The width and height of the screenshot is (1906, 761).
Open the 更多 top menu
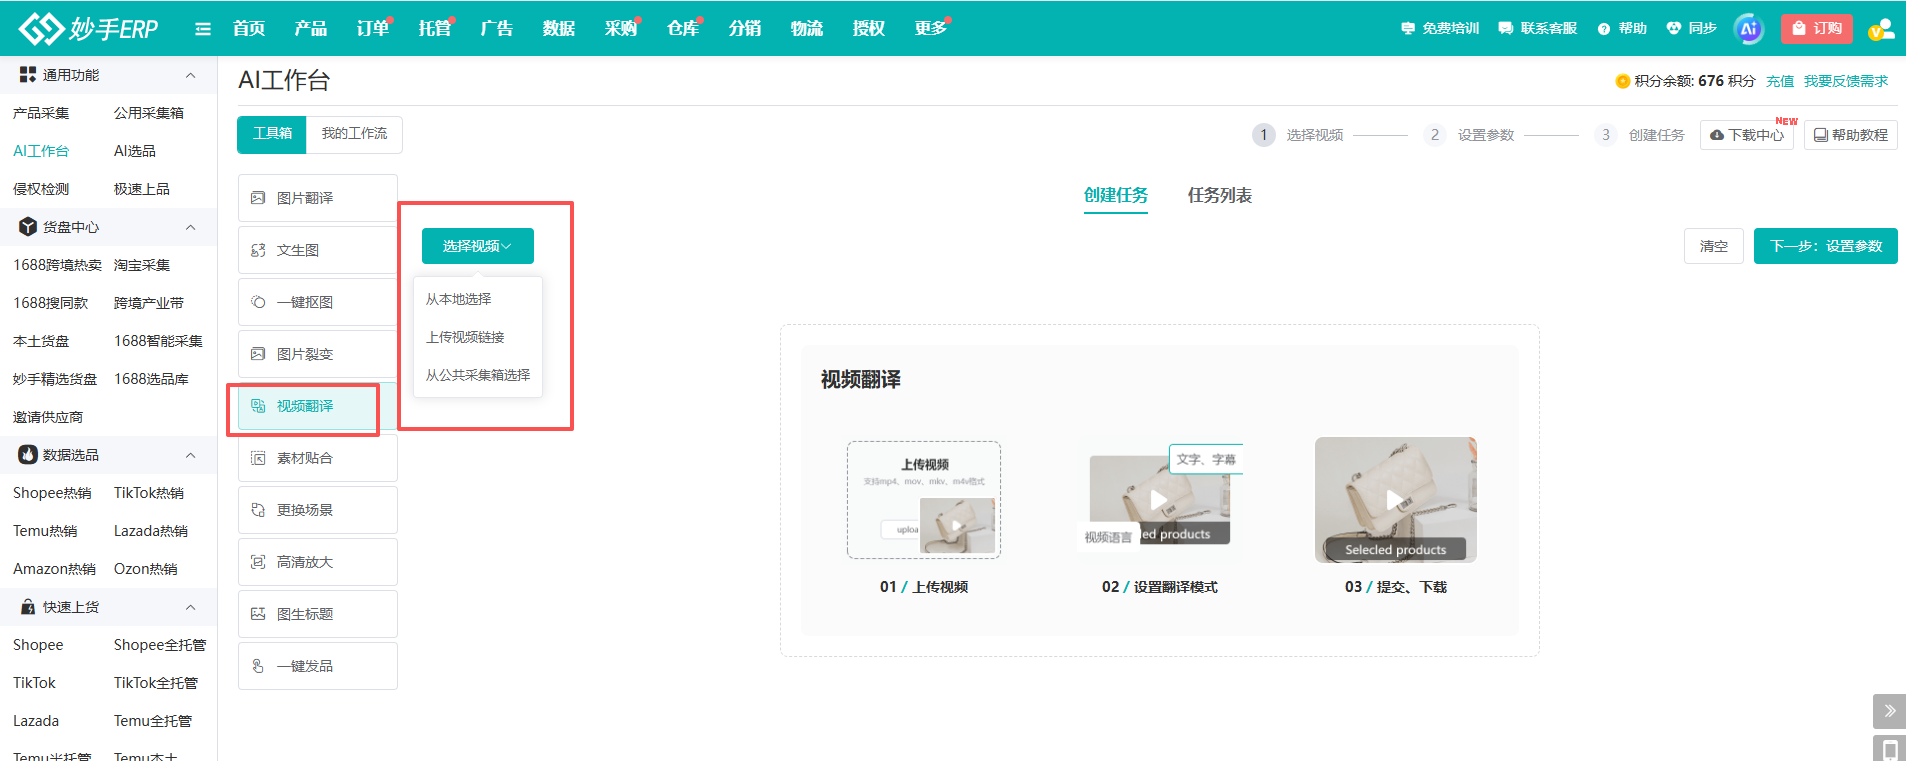pos(931,29)
